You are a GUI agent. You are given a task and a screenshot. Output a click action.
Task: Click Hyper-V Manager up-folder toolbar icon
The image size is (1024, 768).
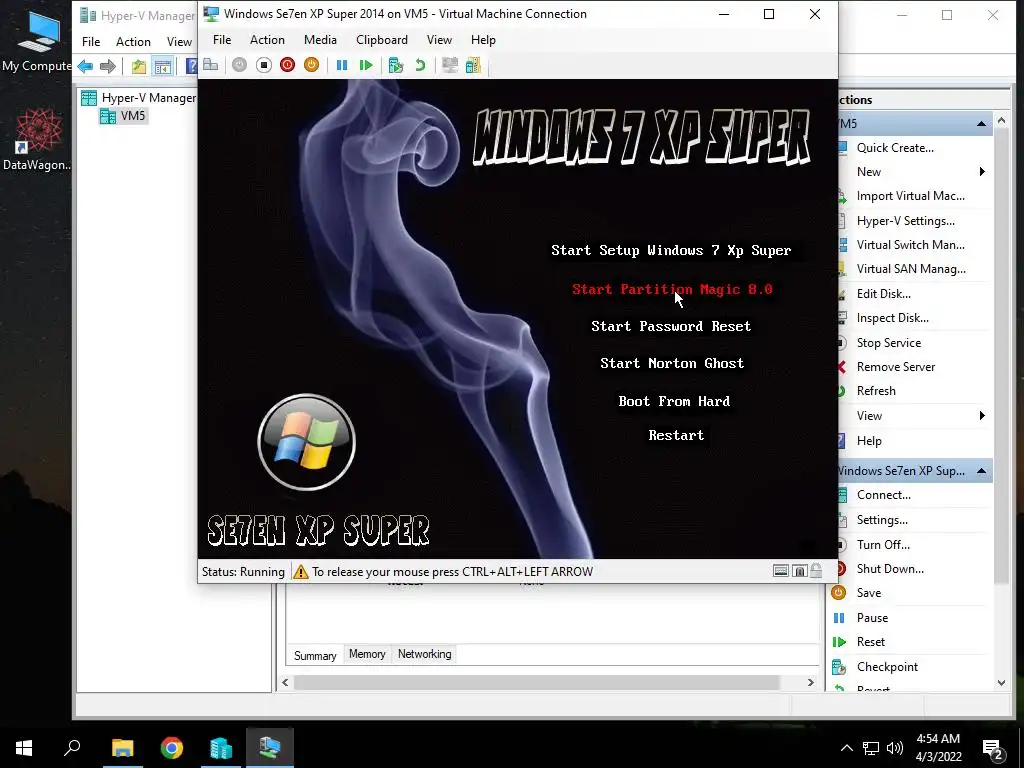tap(138, 66)
